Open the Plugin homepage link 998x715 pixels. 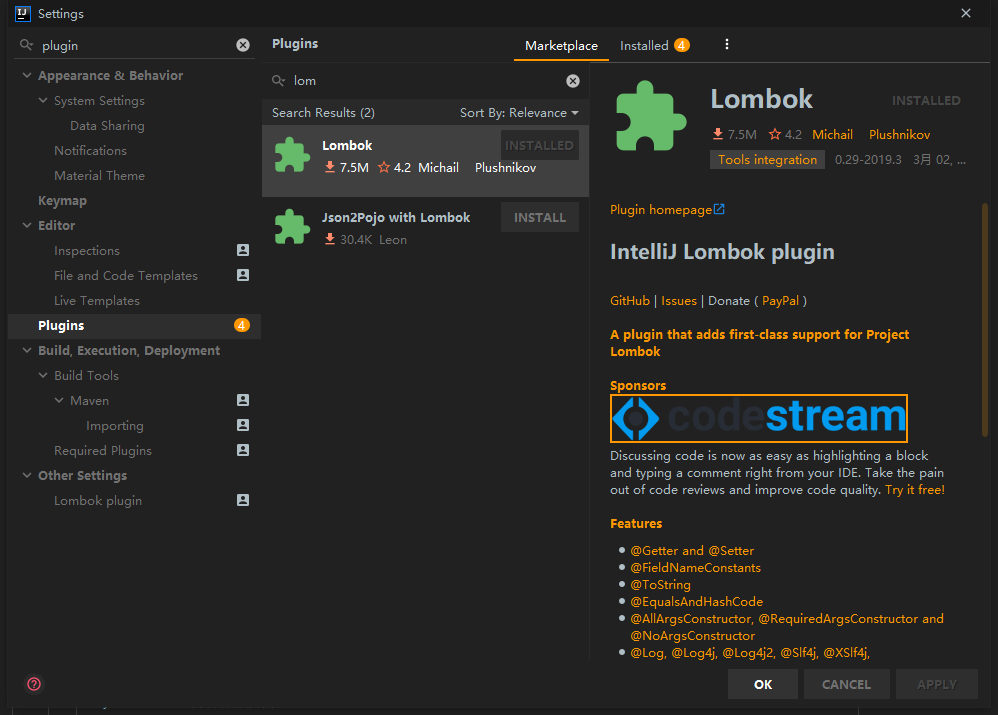[x=661, y=209]
